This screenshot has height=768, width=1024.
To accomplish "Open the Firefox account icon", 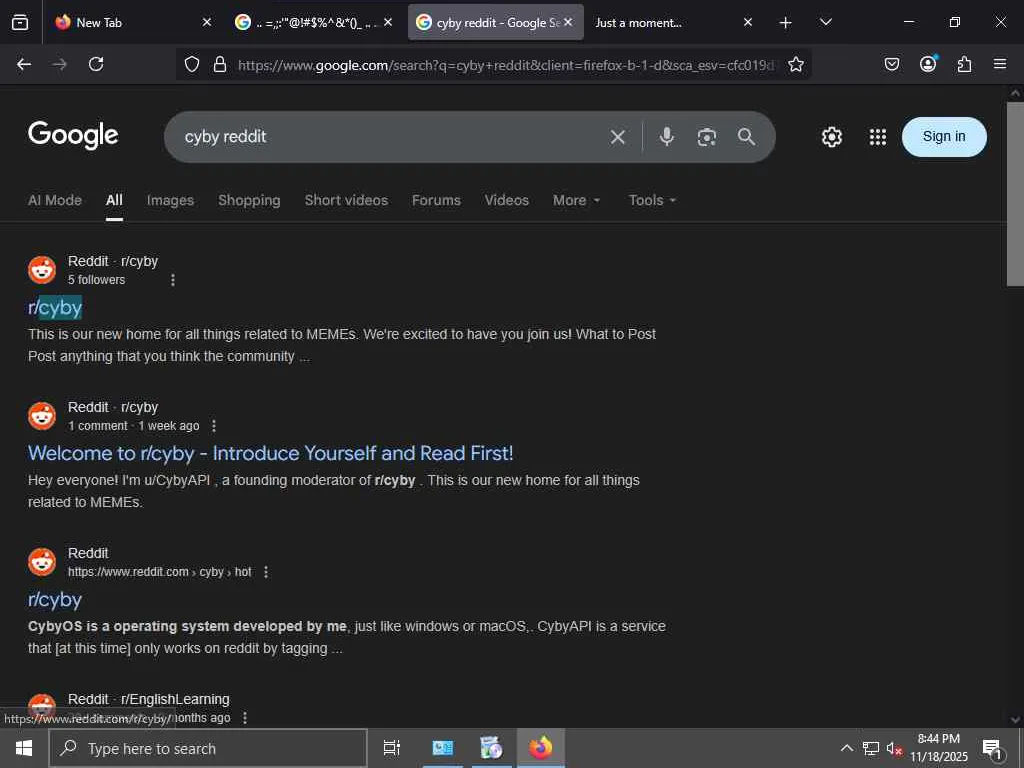I will click(928, 63).
